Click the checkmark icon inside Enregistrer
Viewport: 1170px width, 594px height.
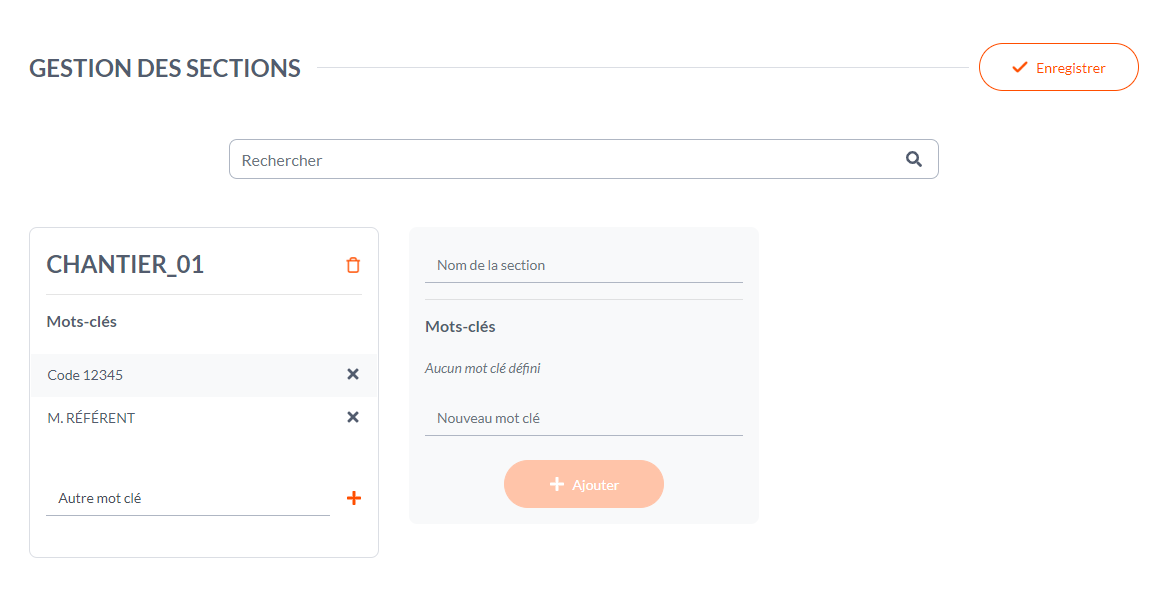coord(1019,67)
